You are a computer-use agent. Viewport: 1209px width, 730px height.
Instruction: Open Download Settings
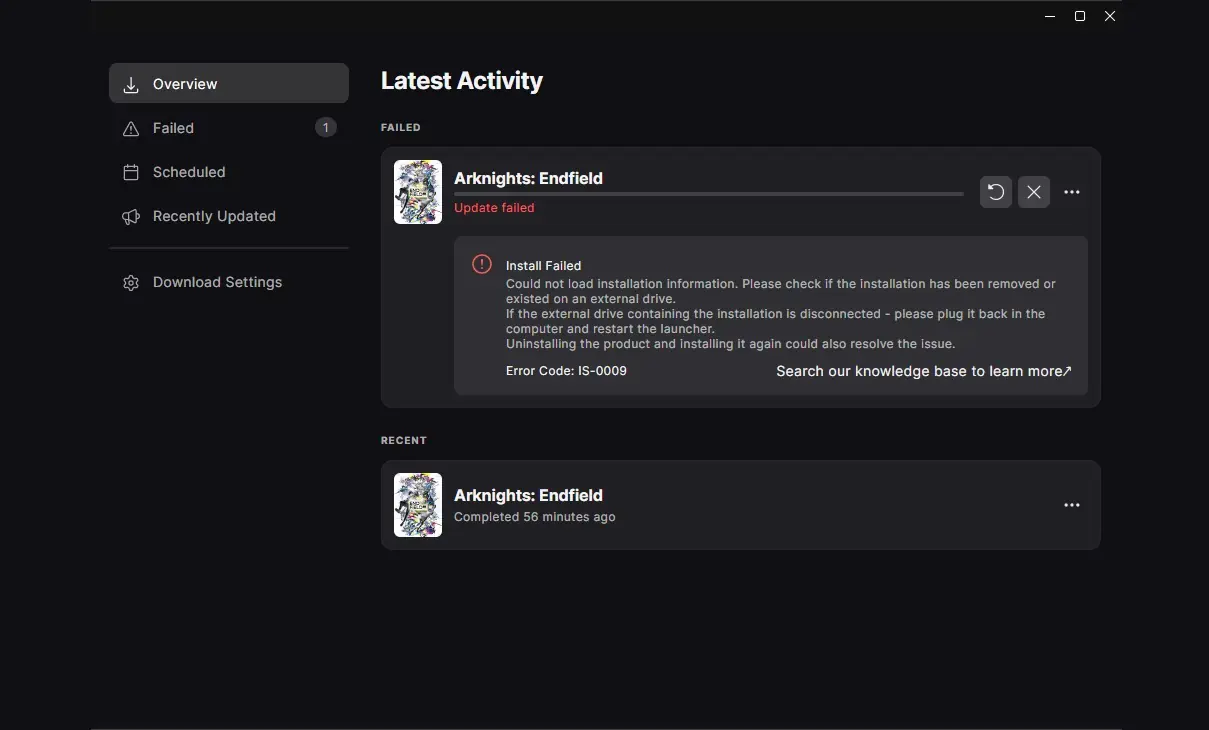(229, 282)
